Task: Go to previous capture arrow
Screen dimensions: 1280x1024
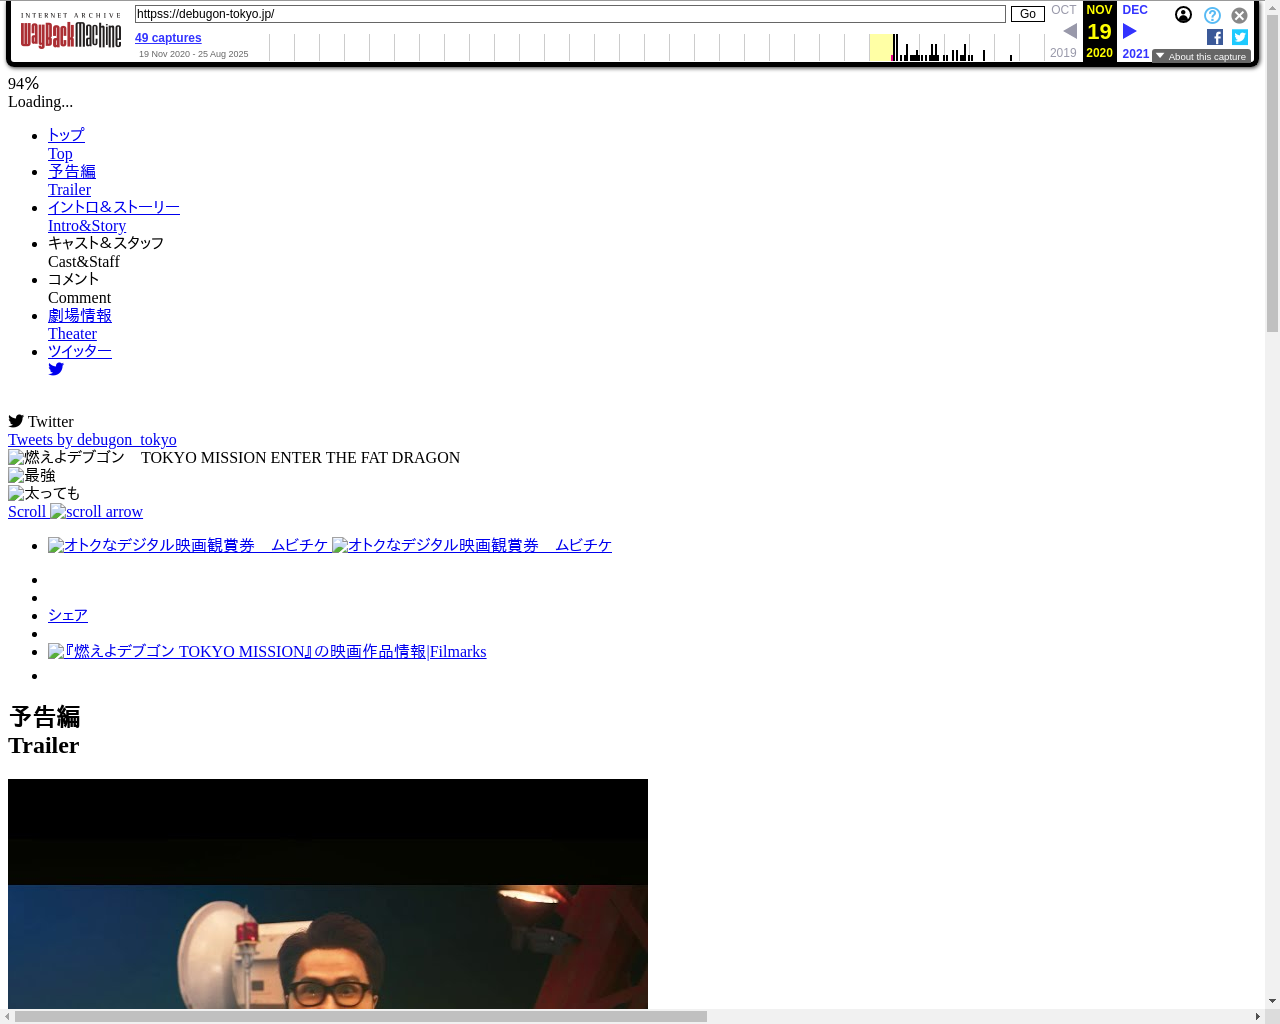Action: 1069,31
